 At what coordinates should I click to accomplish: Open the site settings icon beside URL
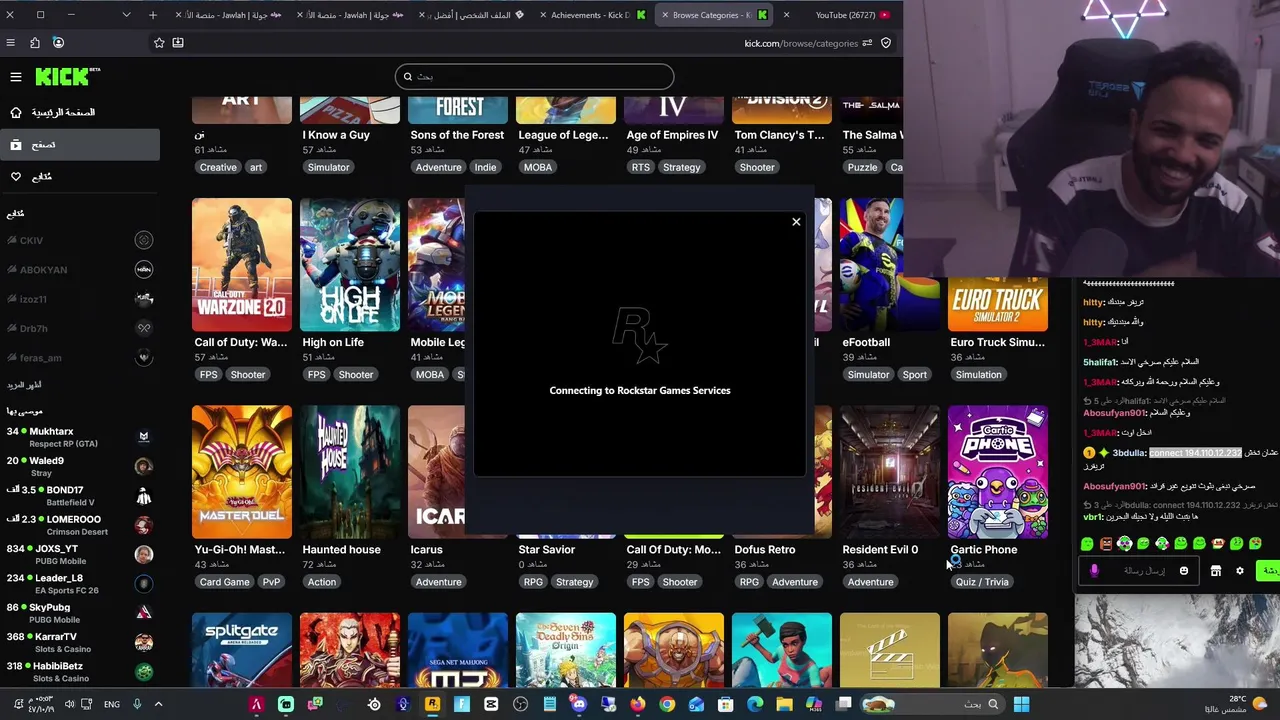pos(867,43)
